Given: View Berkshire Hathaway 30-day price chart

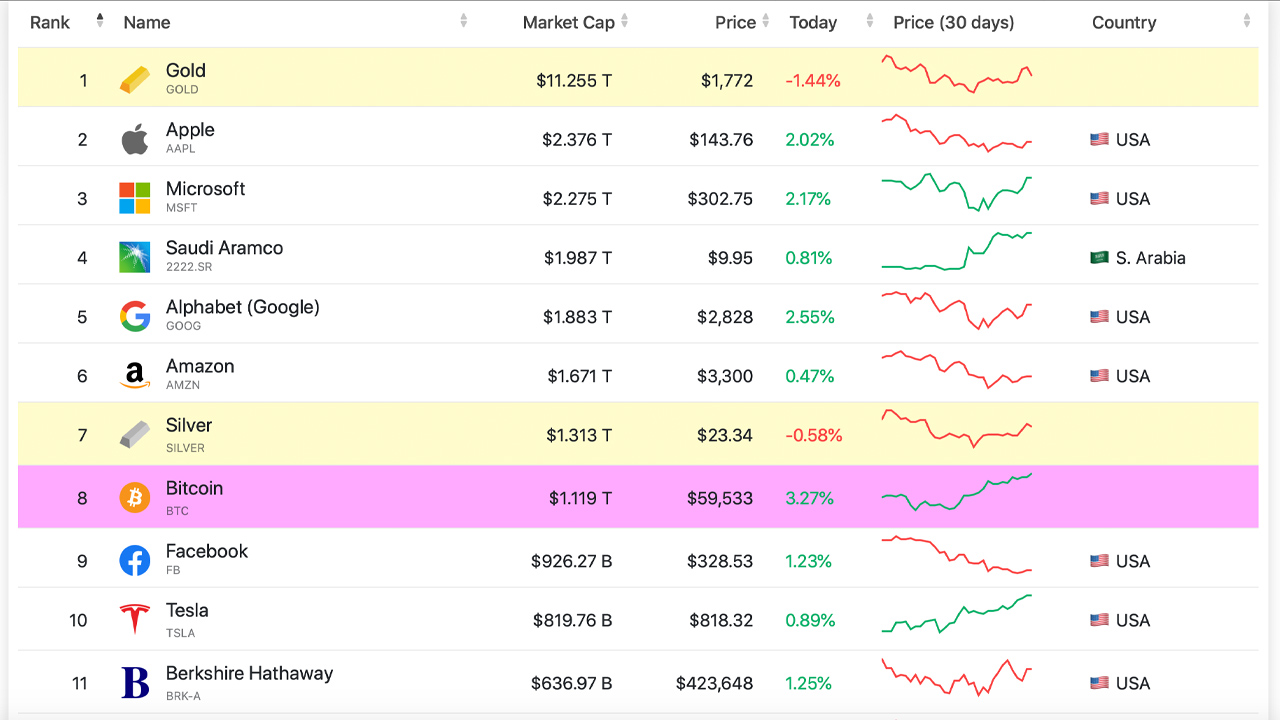Looking at the screenshot, I should coord(957,677).
